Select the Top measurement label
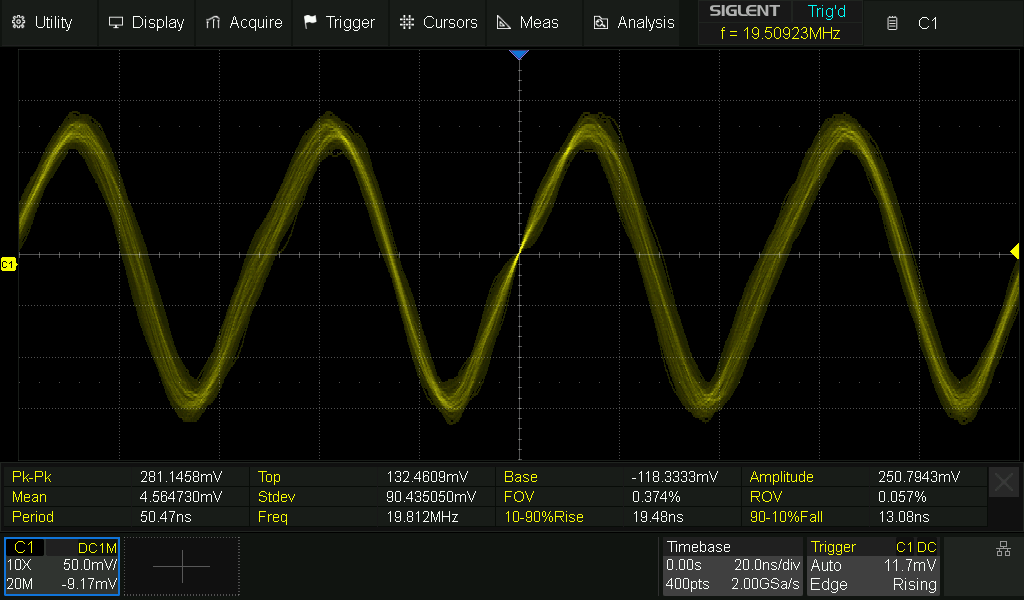This screenshot has width=1024, height=600. tap(269, 477)
